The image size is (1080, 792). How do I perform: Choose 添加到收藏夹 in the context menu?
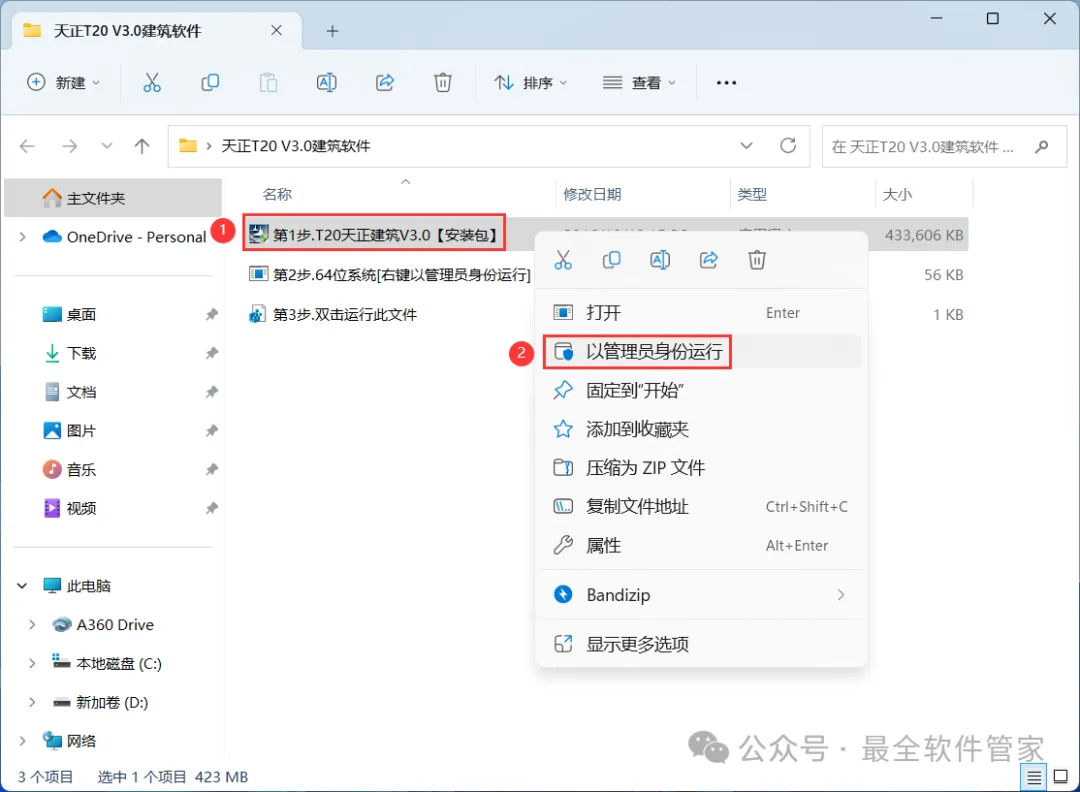pyautogui.click(x=701, y=429)
